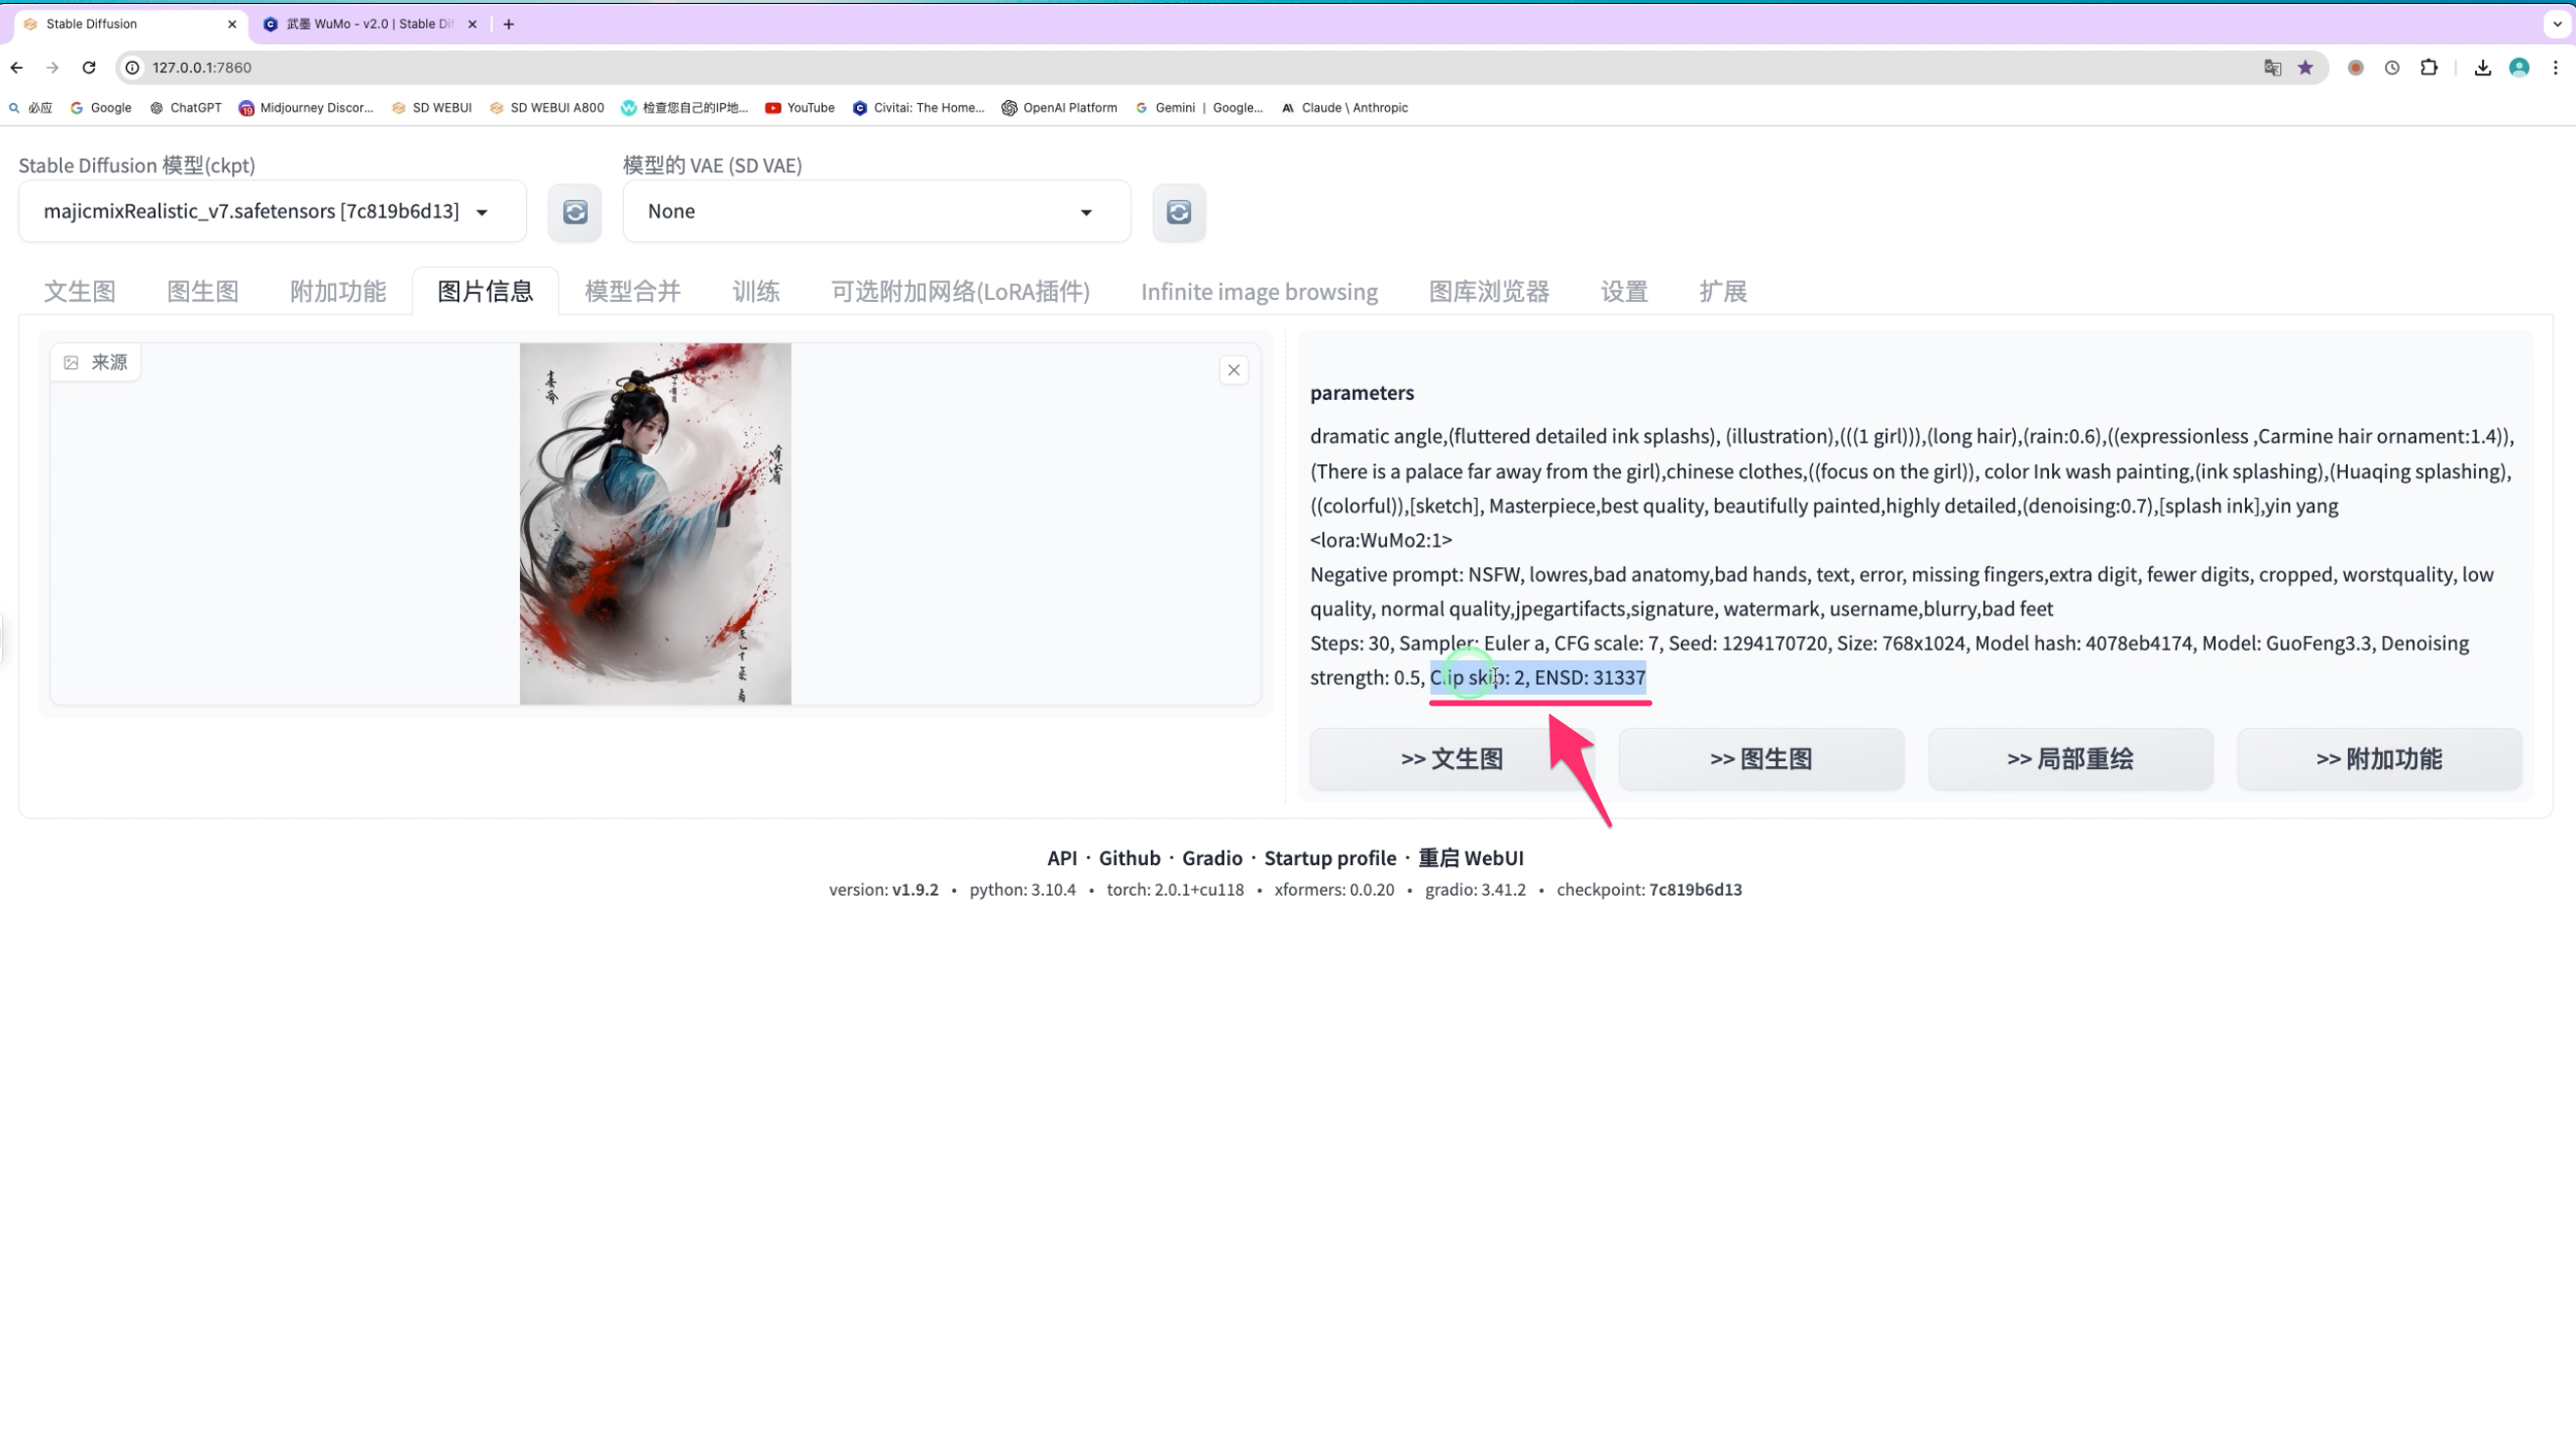Viewport: 2576px width, 1454px height.
Task: Close the WuMo v2.0 tab
Action: point(472,24)
